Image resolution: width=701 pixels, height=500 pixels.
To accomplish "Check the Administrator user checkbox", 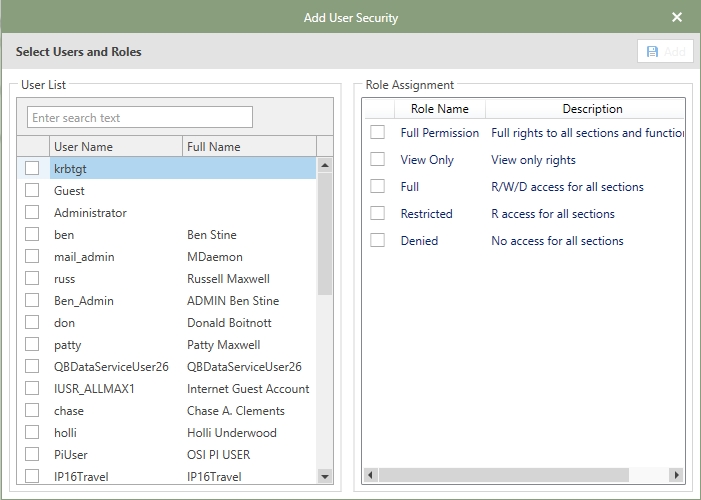I will [x=32, y=212].
